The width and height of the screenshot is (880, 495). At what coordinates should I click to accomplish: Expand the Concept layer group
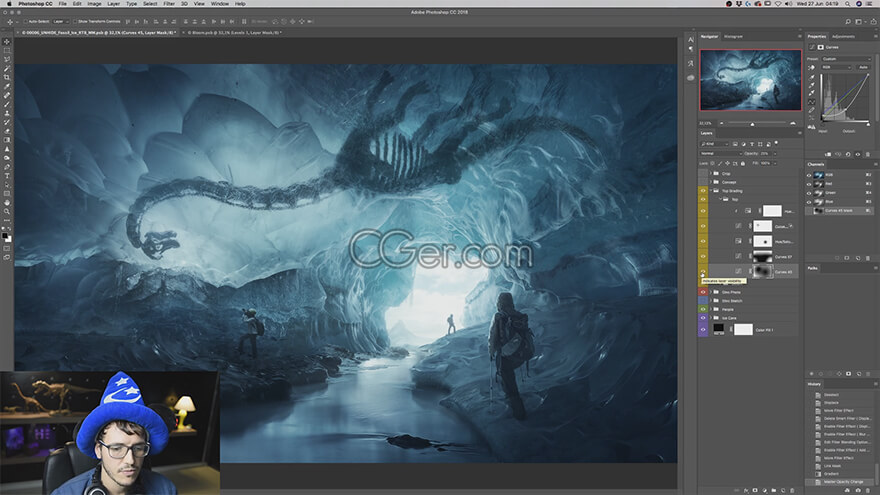pos(711,182)
